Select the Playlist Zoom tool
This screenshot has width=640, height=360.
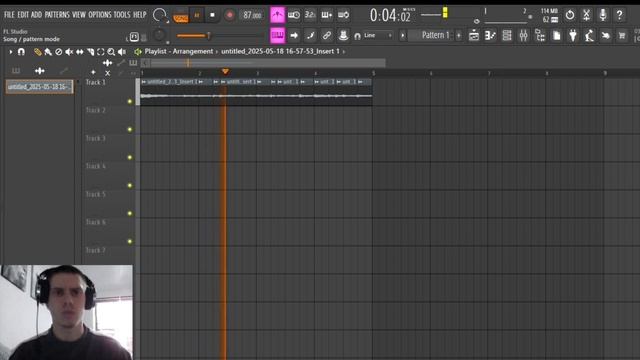111,52
